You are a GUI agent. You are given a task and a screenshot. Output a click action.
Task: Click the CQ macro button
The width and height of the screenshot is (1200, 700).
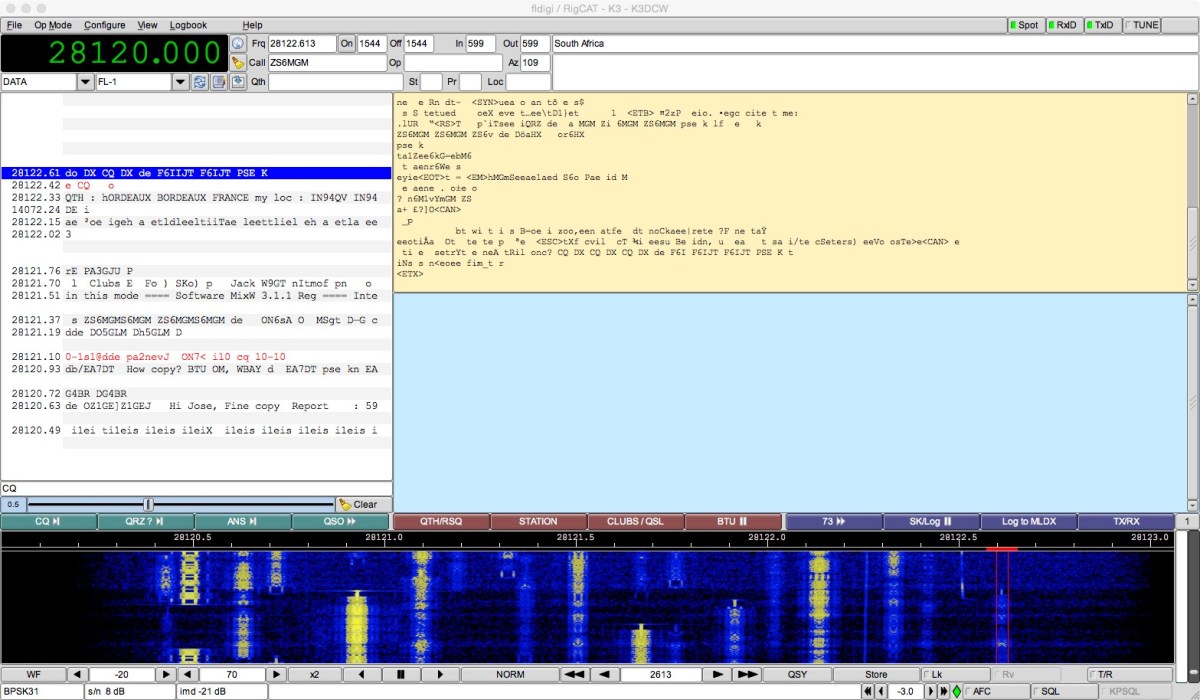(x=48, y=521)
